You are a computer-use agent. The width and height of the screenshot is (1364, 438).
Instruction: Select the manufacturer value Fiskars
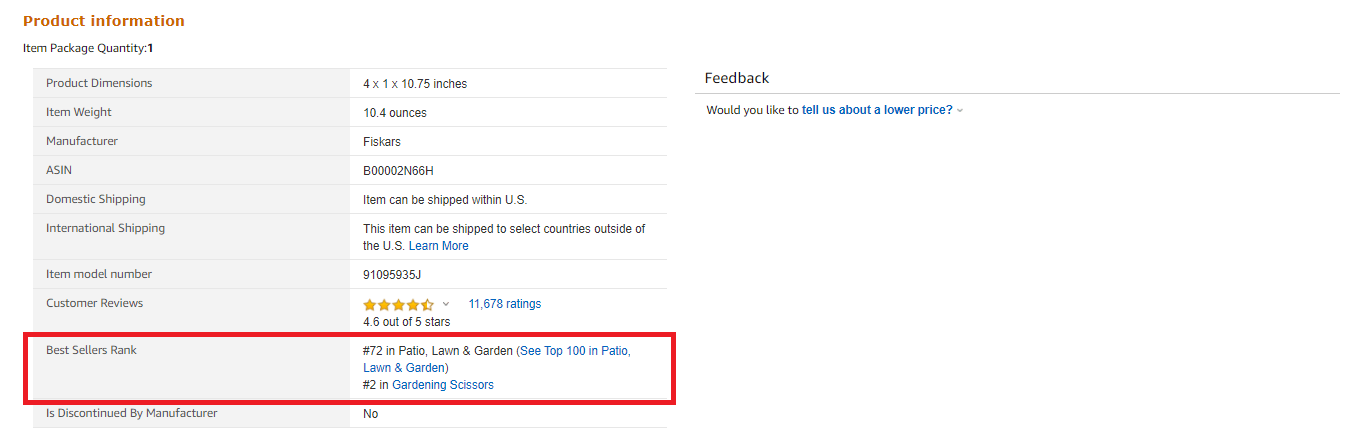coord(382,142)
